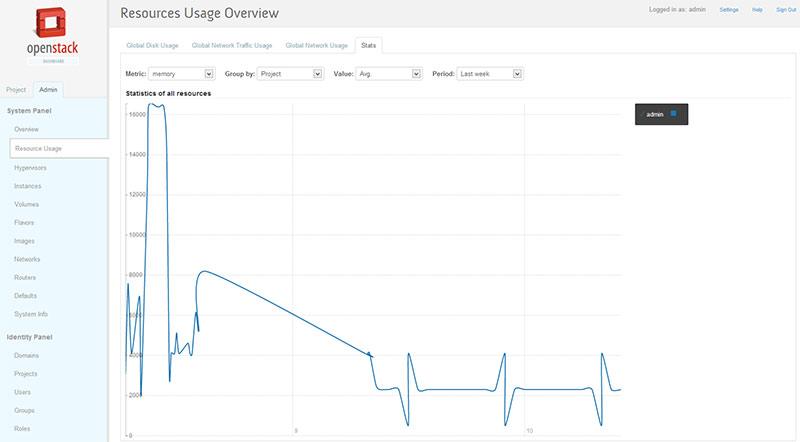Viewport: 800px width, 442px height.
Task: Switch to Global Network Traffic Usage tab
Action: tap(232, 45)
